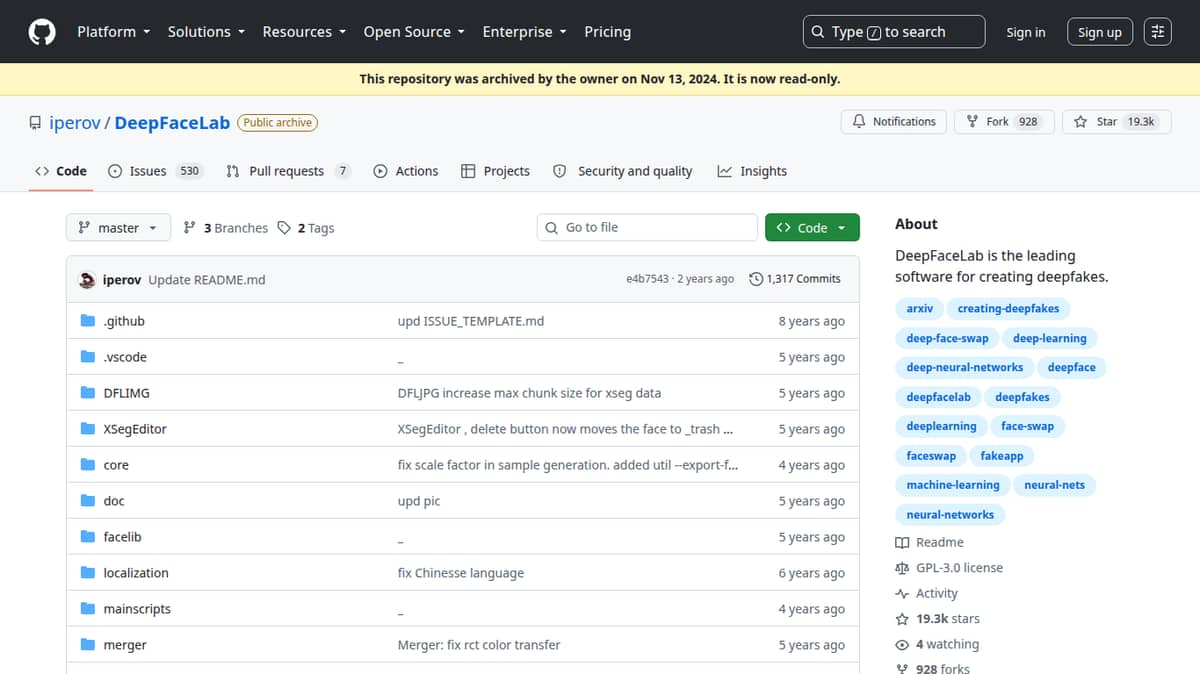Click the iperov avatar in commit row
Image resolution: width=1200 pixels, height=674 pixels.
coord(87,280)
